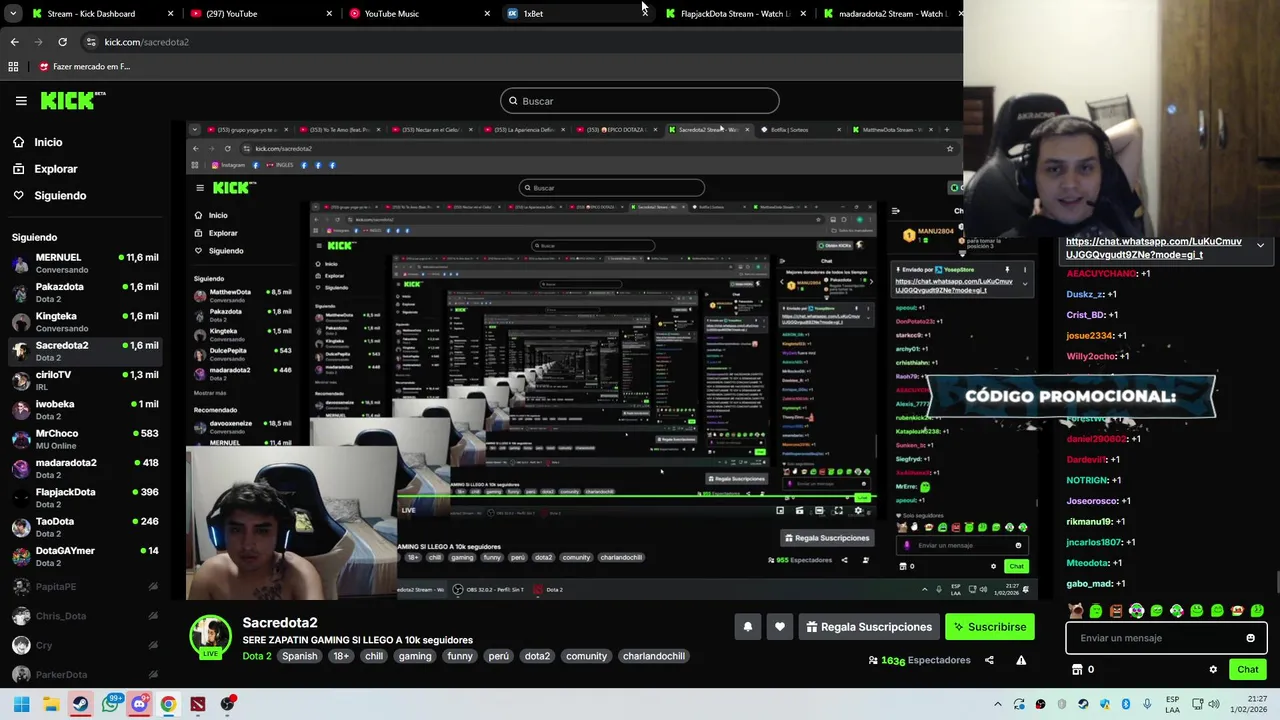Open DotaGAYmer channel in following list

point(85,556)
